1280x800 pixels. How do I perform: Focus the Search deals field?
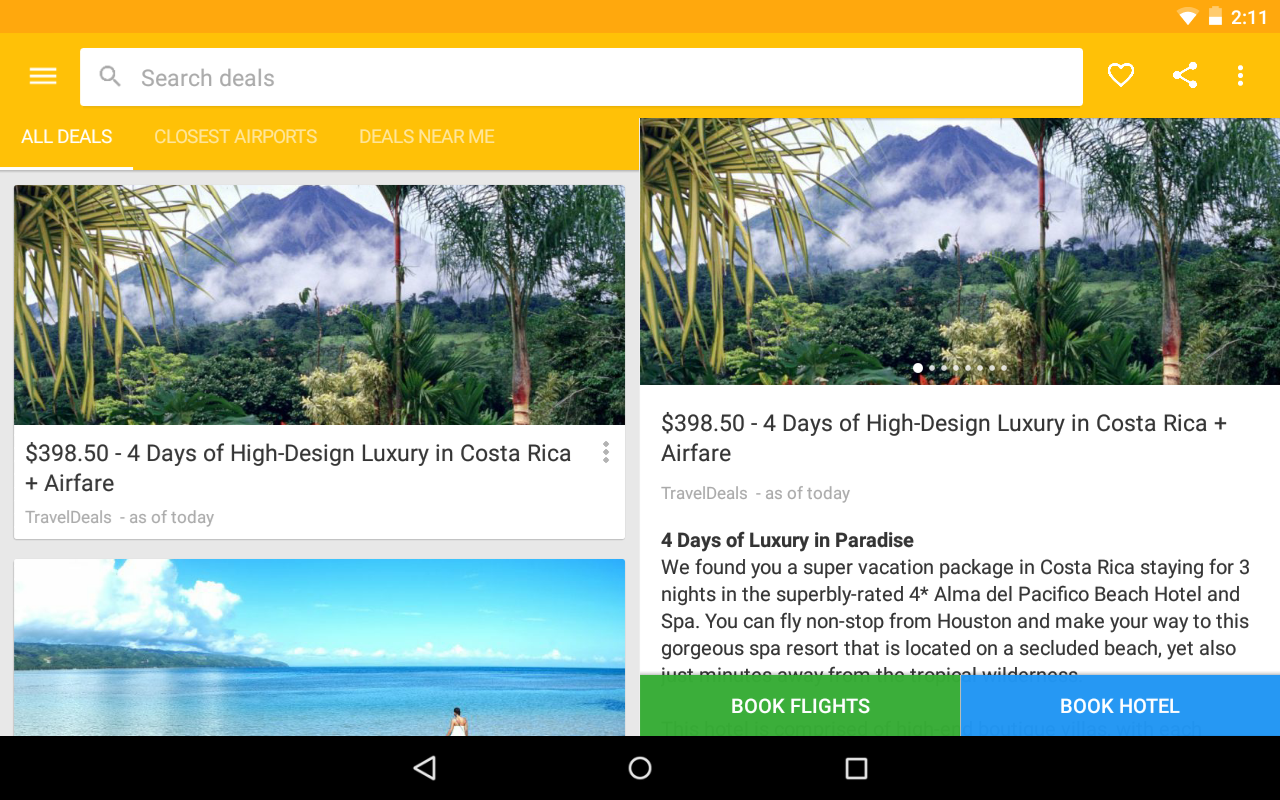[581, 77]
